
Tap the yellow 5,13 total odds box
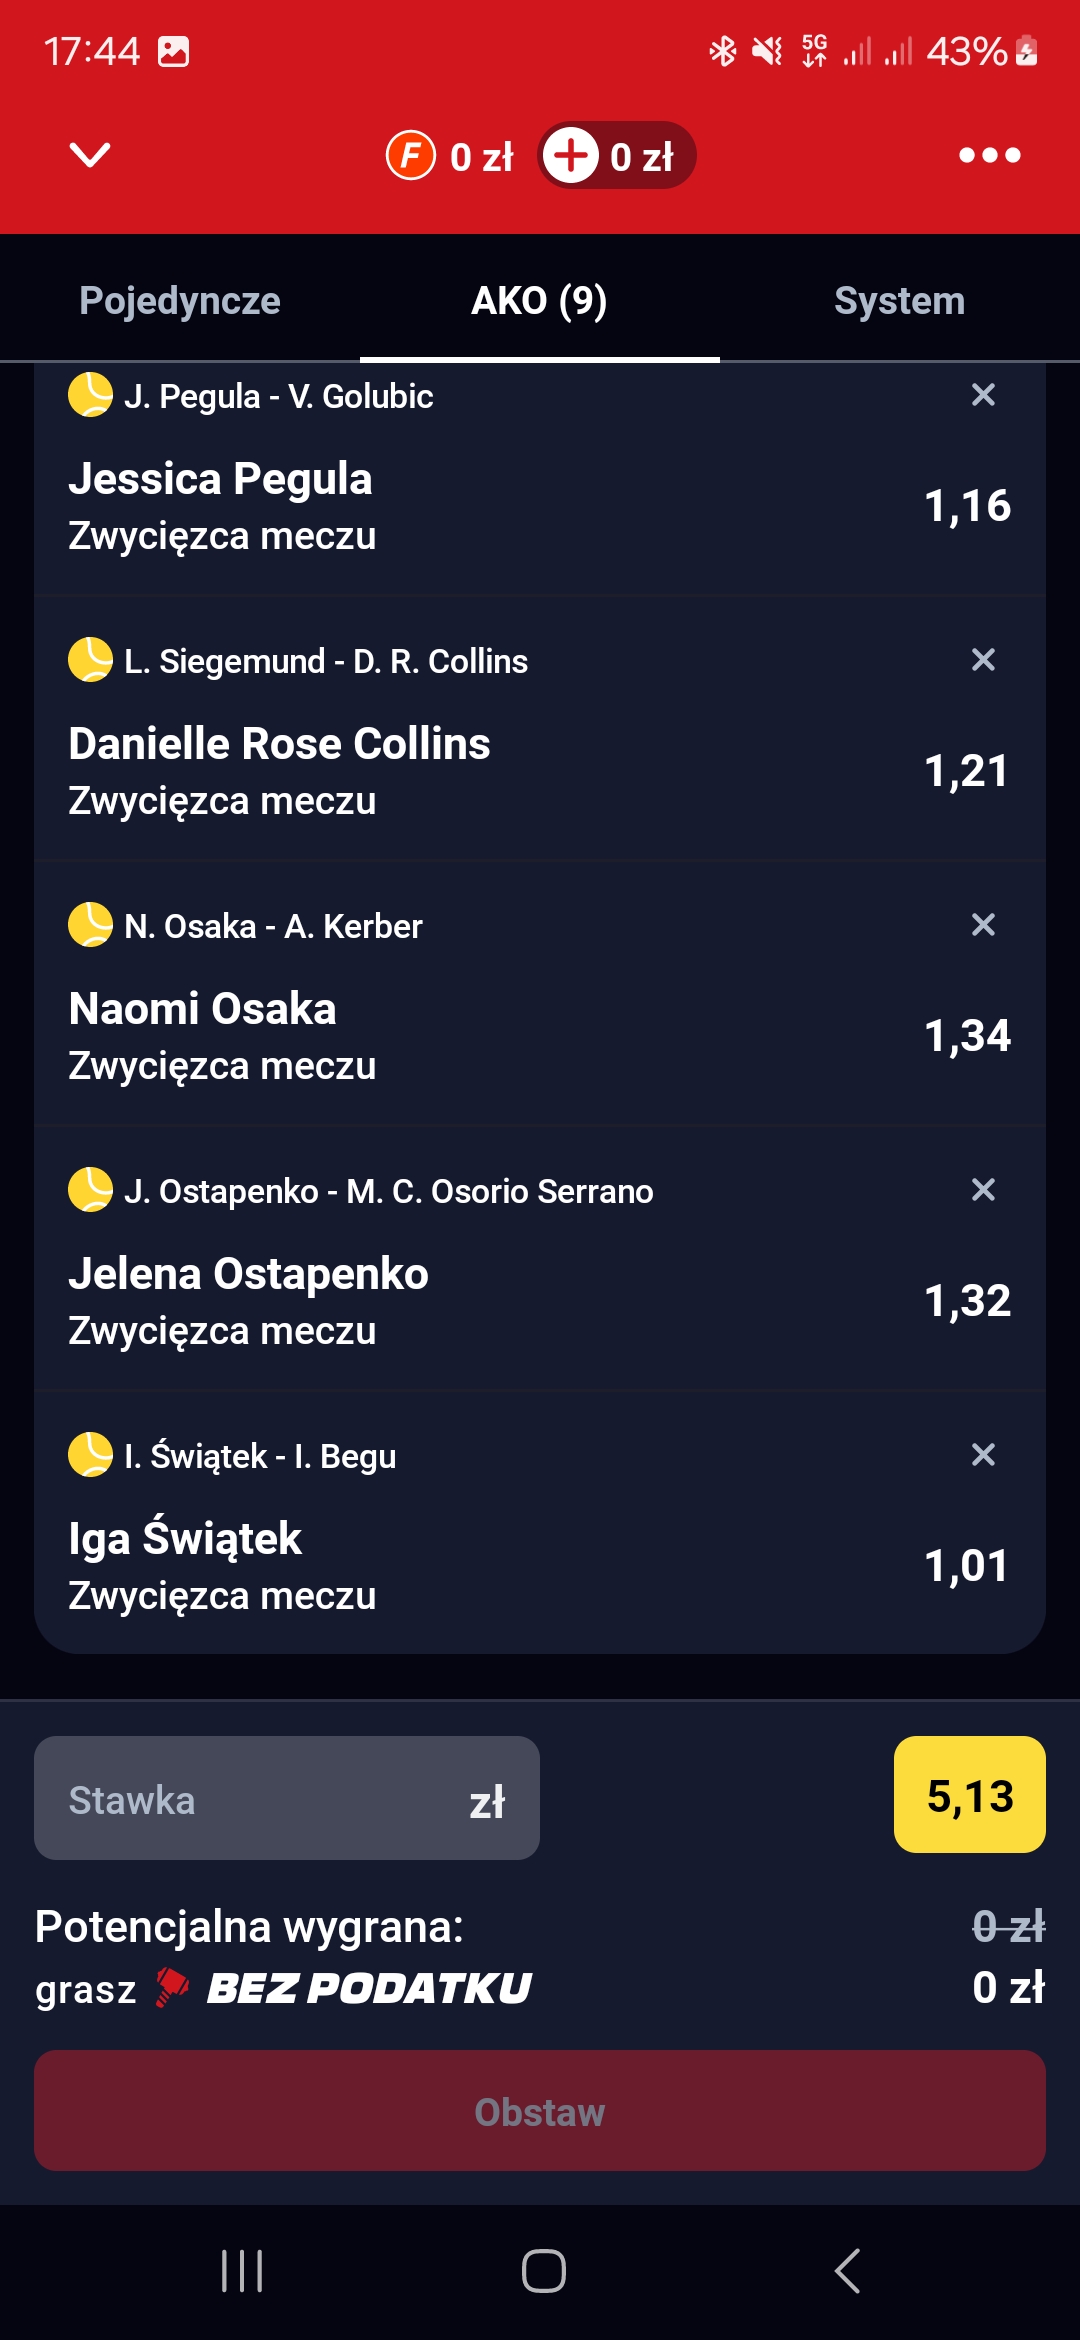[969, 1795]
